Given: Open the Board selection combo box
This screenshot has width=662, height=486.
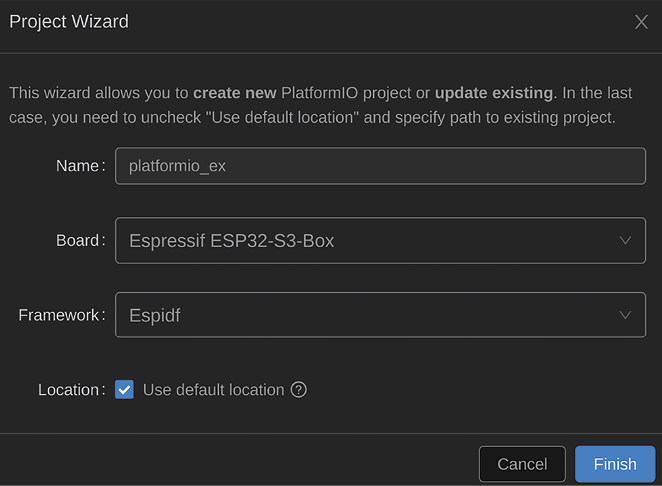Looking at the screenshot, I should [380, 240].
